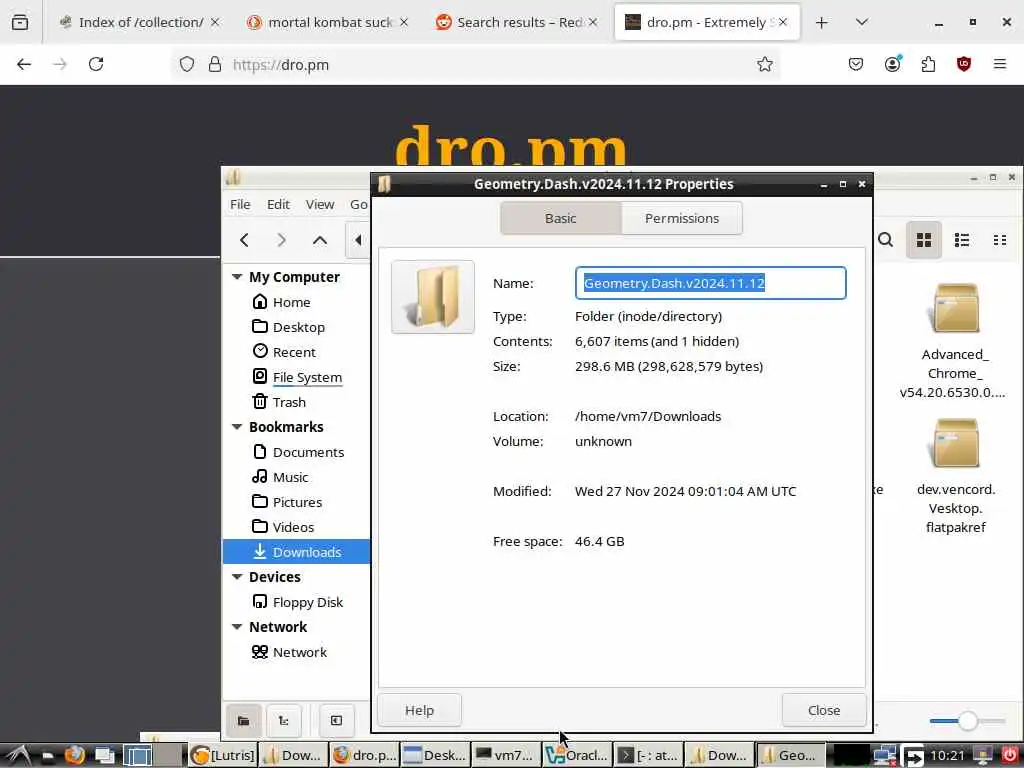Open the Go menu in file manager
This screenshot has height=768, width=1024.
click(359, 204)
